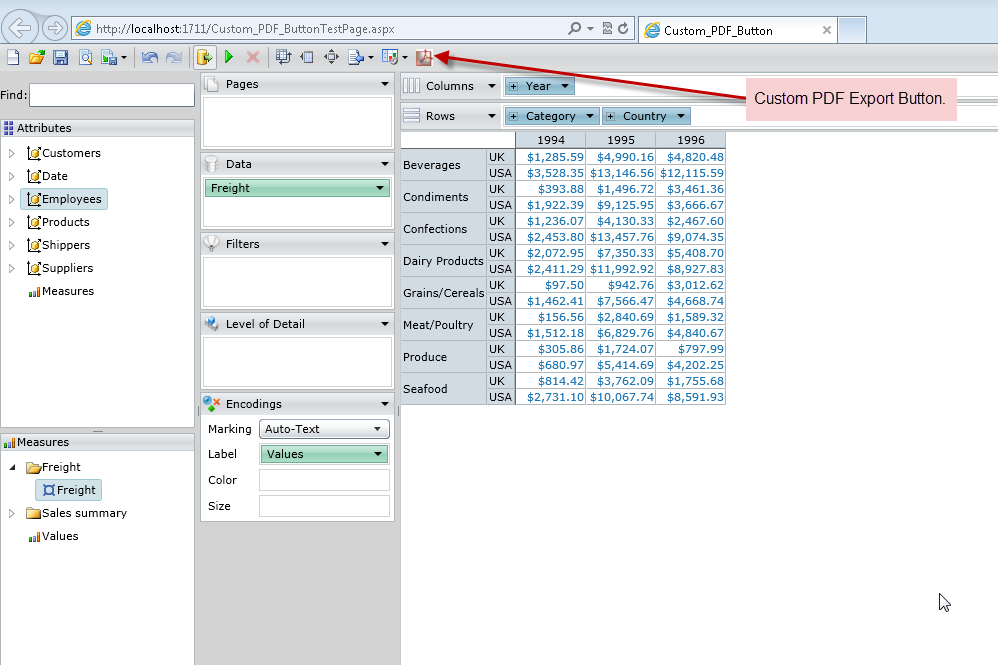Click the Redo toolbar icon

tap(174, 57)
